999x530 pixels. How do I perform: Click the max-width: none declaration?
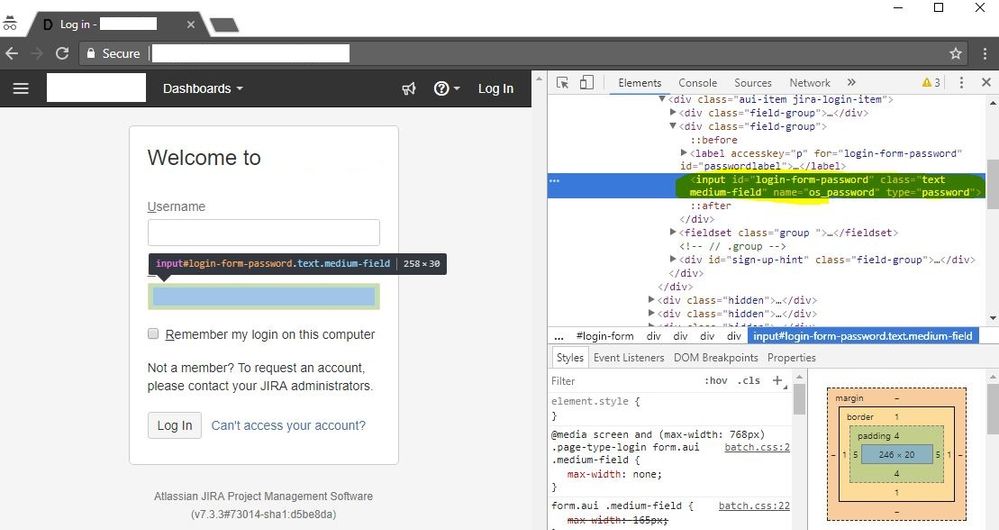tap(614, 474)
